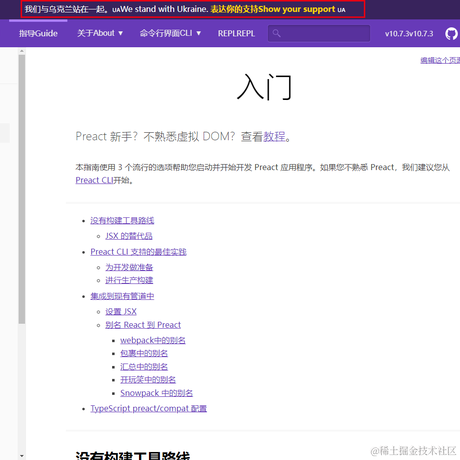Jump to 为开发做准备 section

pos(129,267)
